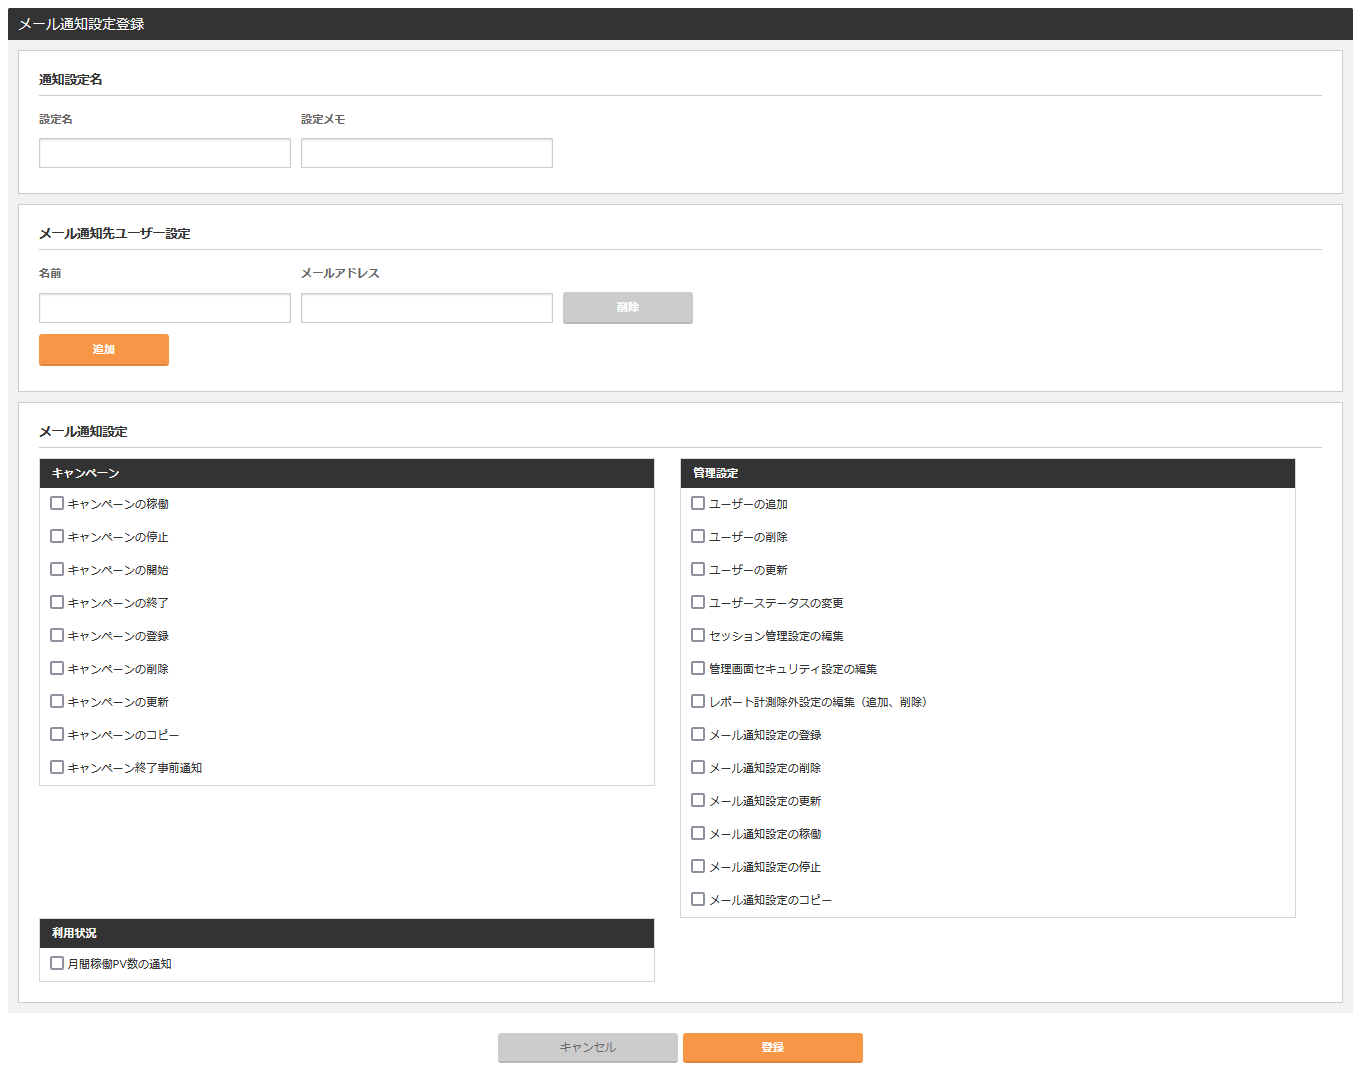
Task: Enable キャンペーンの終了 notification
Action: [x=57, y=603]
